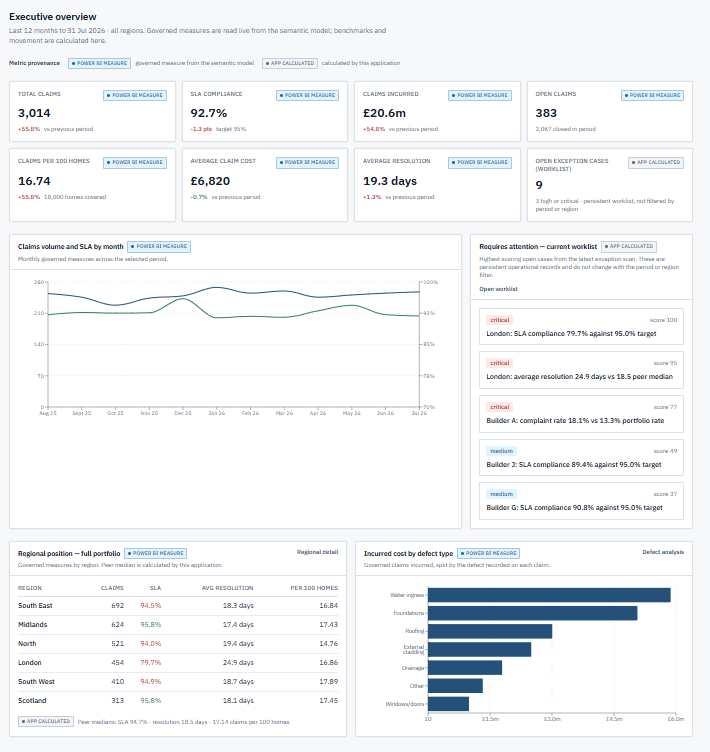The width and height of the screenshot is (710, 752).
Task: Click Power BI Measure badge on Claims Incurred card
Action: [x=480, y=95]
